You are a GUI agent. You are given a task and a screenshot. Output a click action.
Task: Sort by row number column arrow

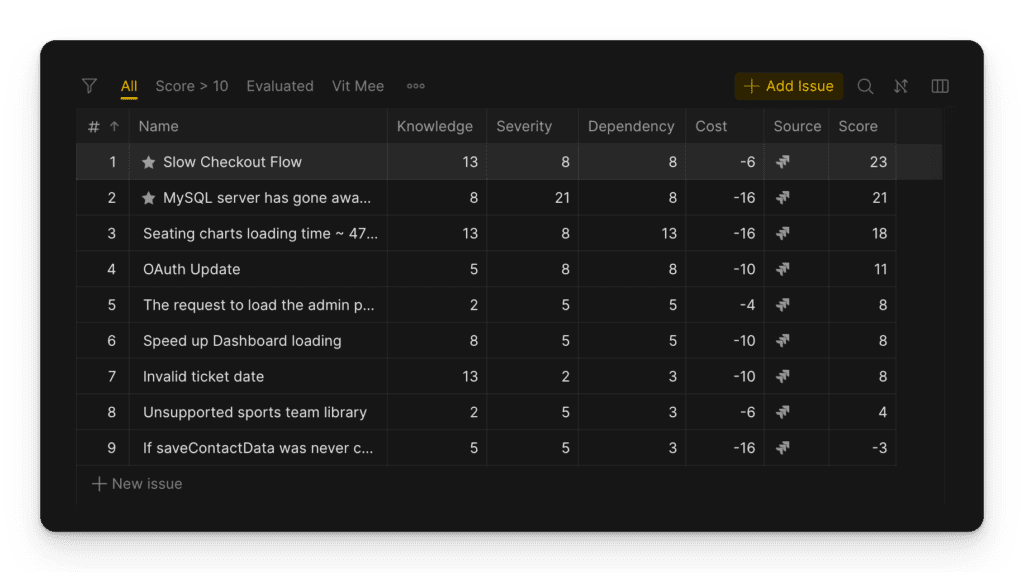tap(114, 127)
